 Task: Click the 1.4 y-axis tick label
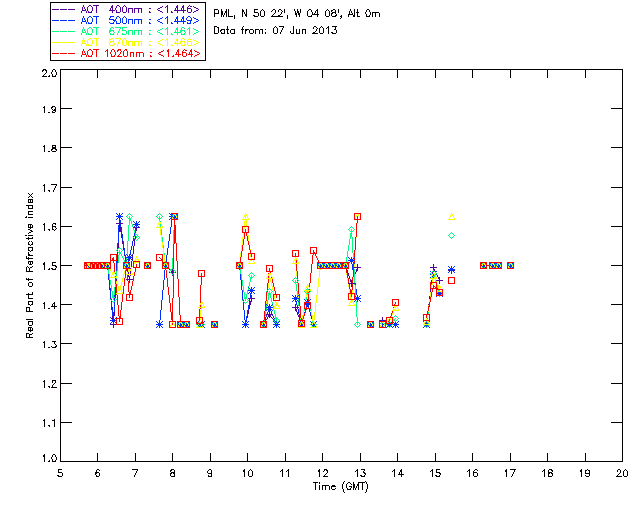[x=49, y=305]
